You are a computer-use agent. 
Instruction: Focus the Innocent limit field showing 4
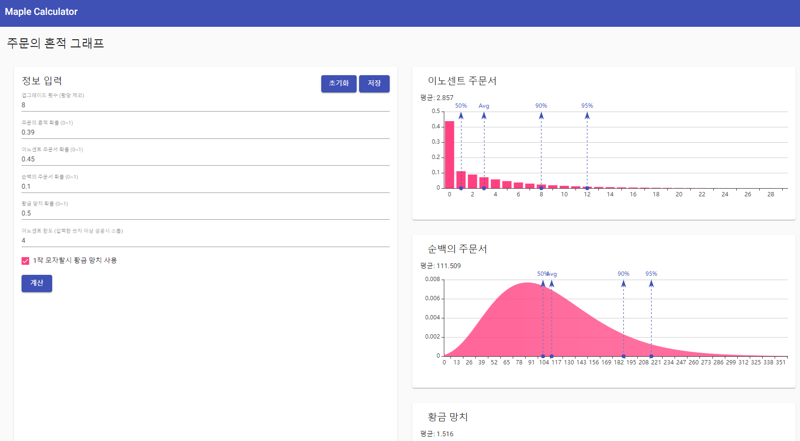205,240
